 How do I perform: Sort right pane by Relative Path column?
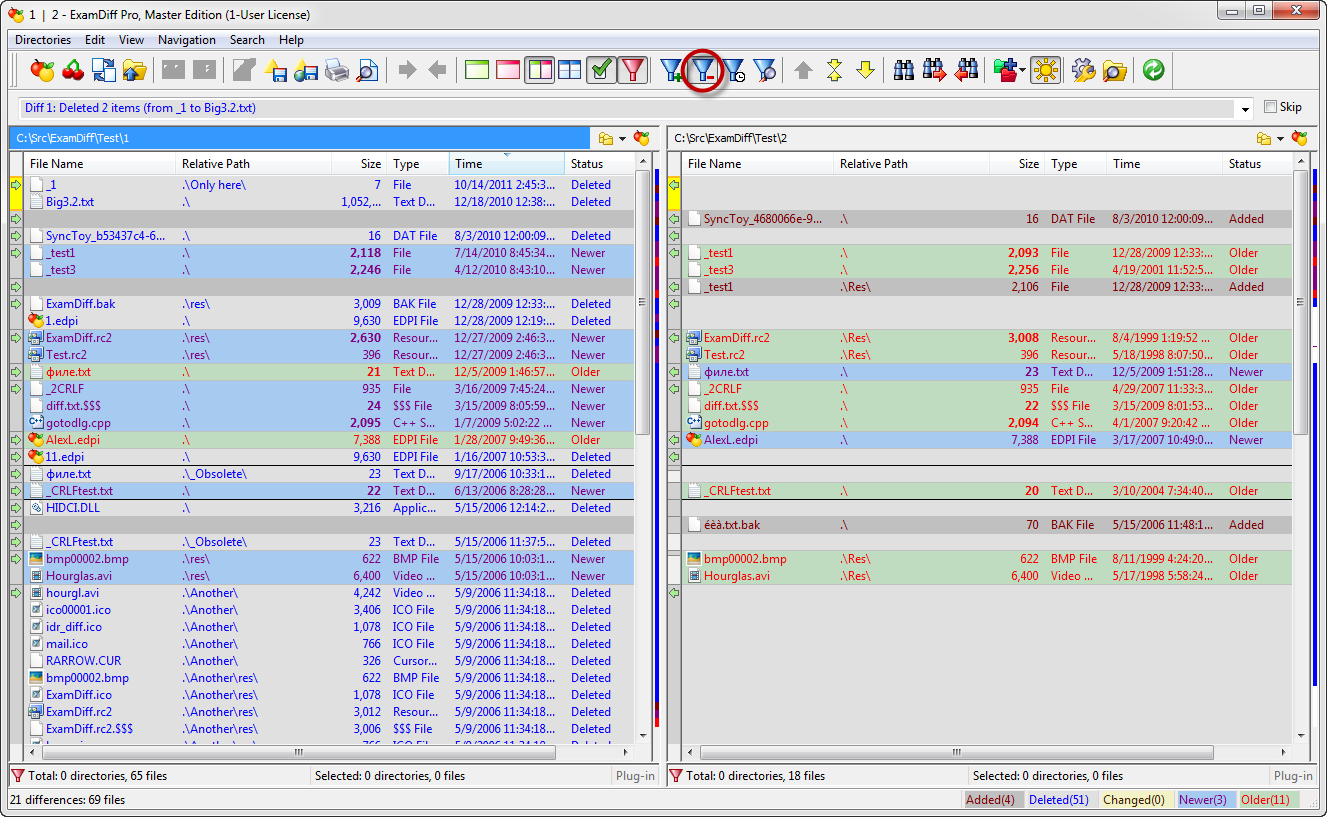click(911, 163)
